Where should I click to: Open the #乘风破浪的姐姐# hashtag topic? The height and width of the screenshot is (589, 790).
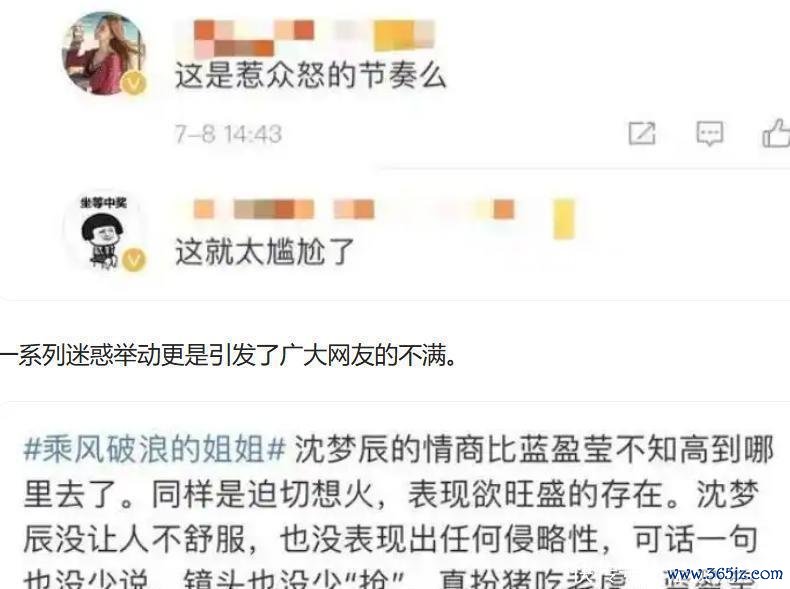pos(155,448)
